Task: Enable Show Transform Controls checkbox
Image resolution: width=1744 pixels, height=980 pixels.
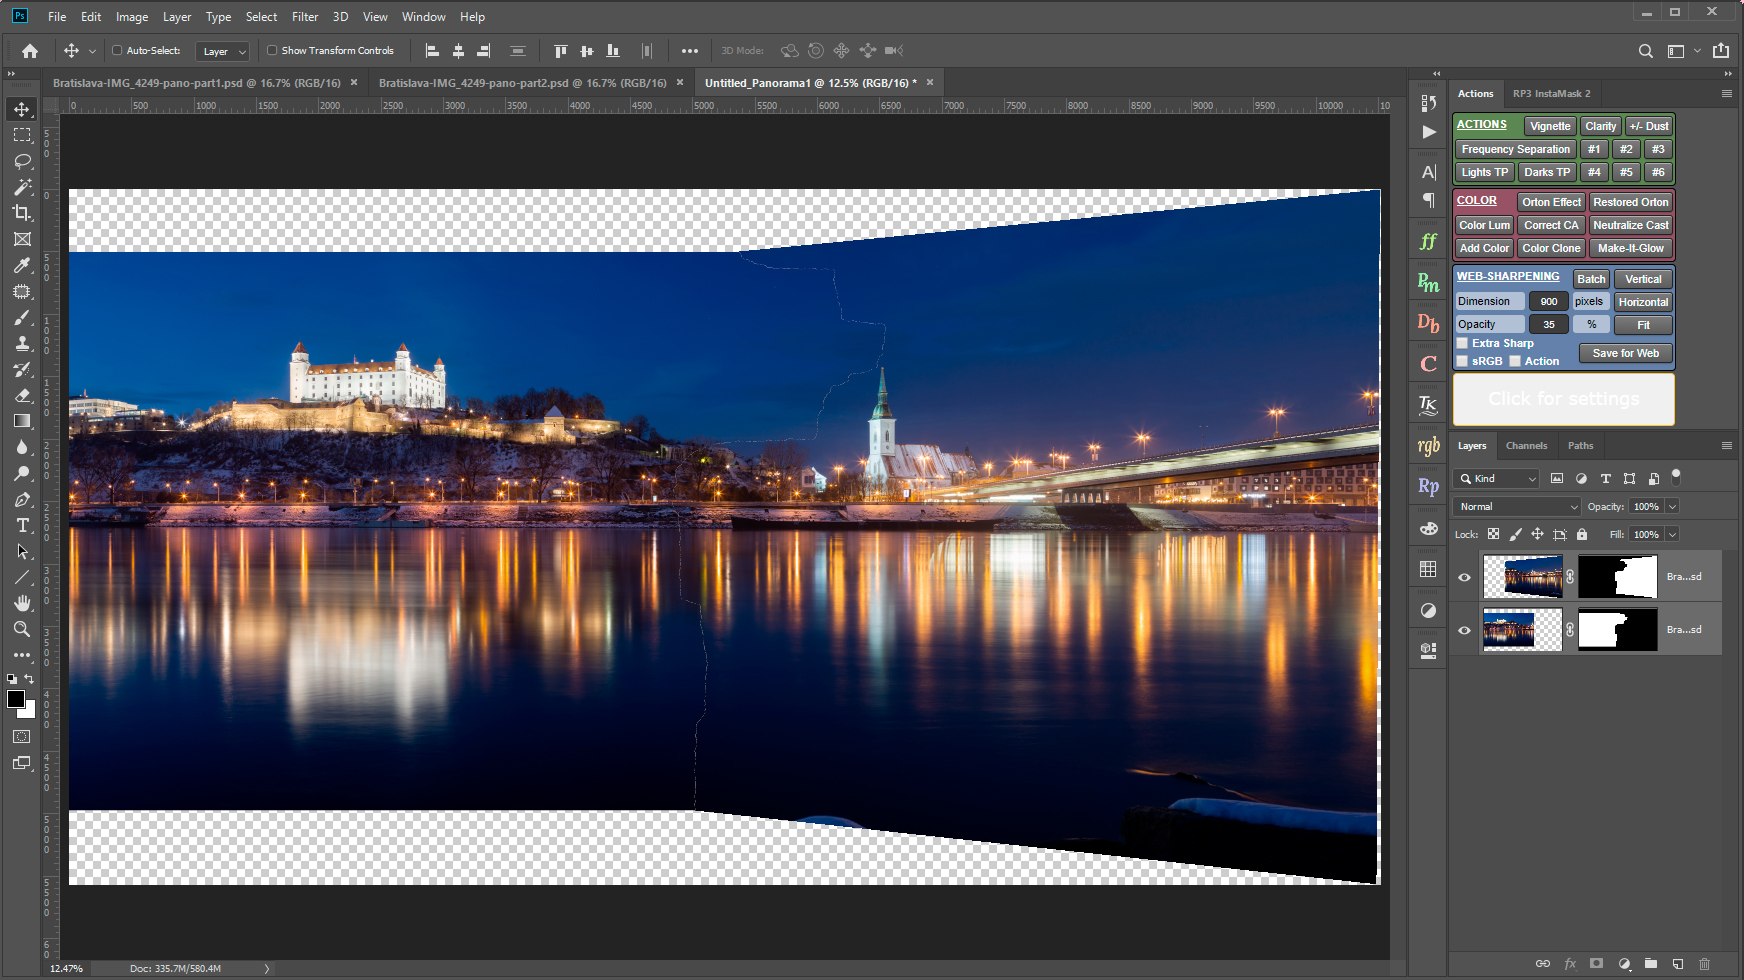Action: [x=272, y=50]
